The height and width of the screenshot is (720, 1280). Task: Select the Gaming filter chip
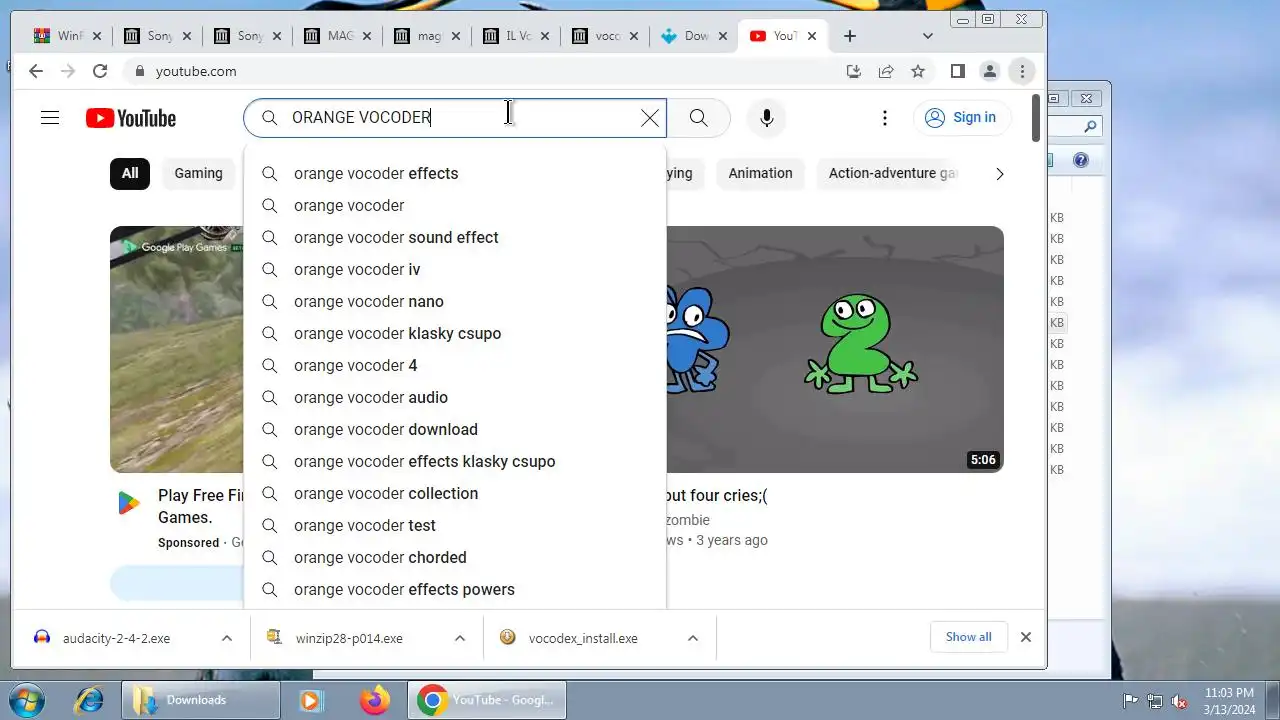198,173
